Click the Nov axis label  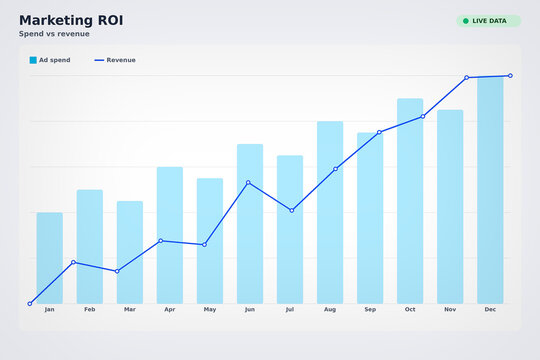[450, 309]
